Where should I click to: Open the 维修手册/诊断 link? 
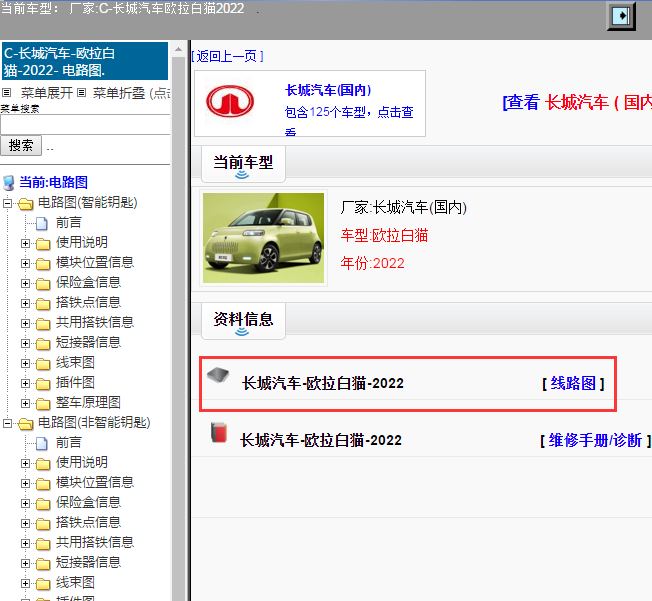point(595,440)
